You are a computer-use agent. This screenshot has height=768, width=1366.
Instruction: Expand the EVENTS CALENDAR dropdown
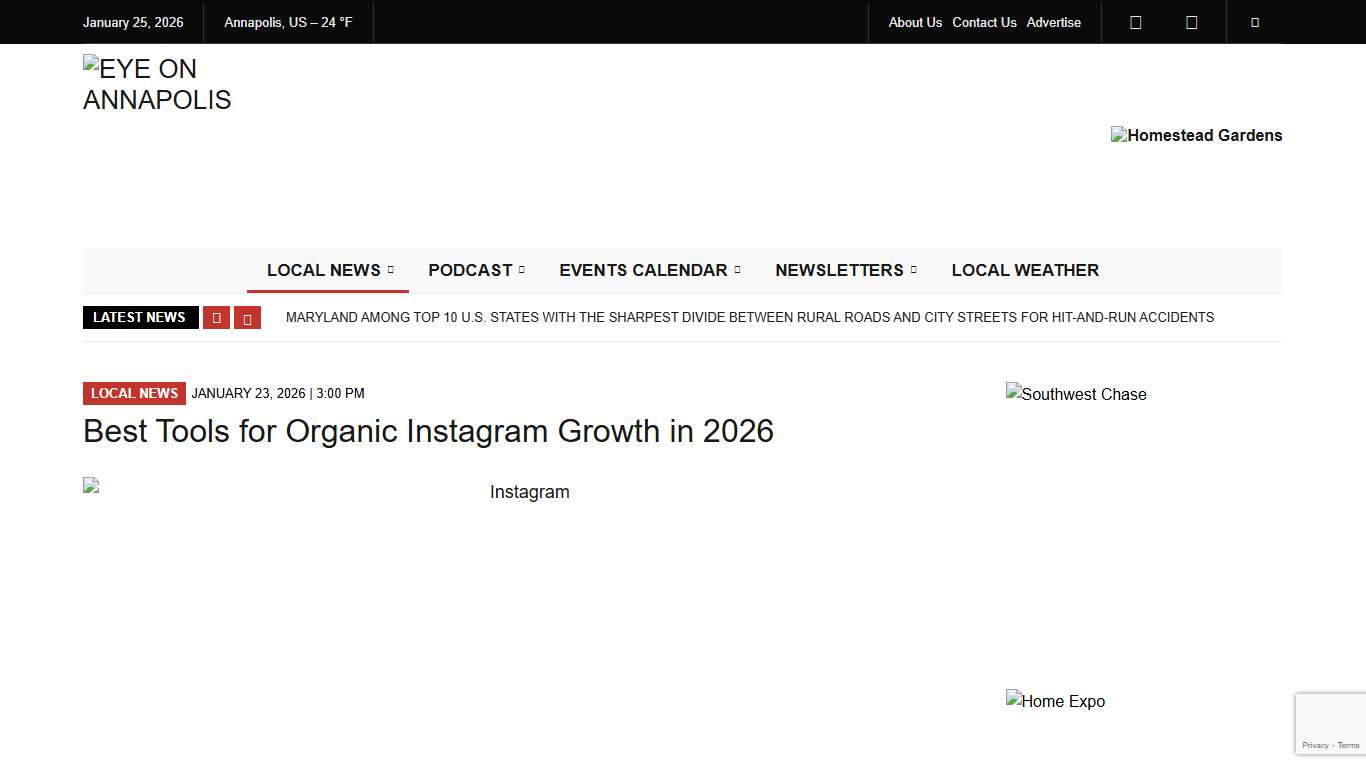click(x=643, y=270)
